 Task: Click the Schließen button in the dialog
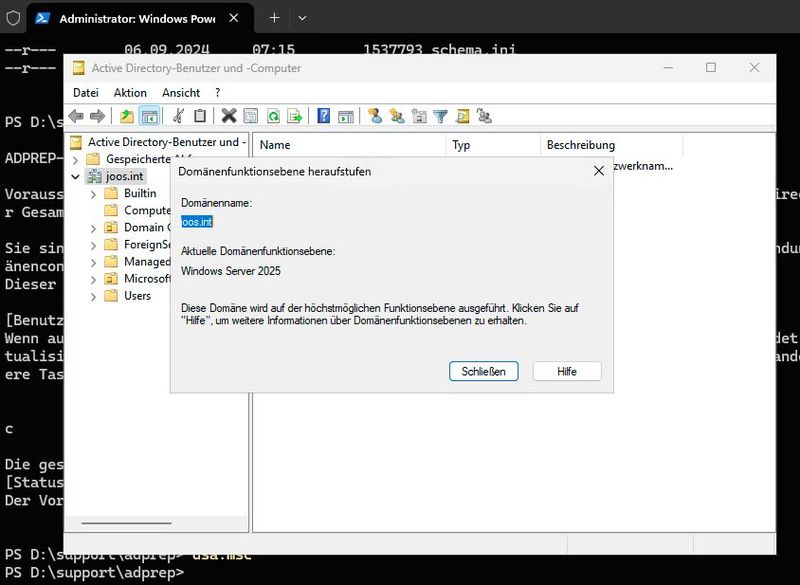point(483,371)
